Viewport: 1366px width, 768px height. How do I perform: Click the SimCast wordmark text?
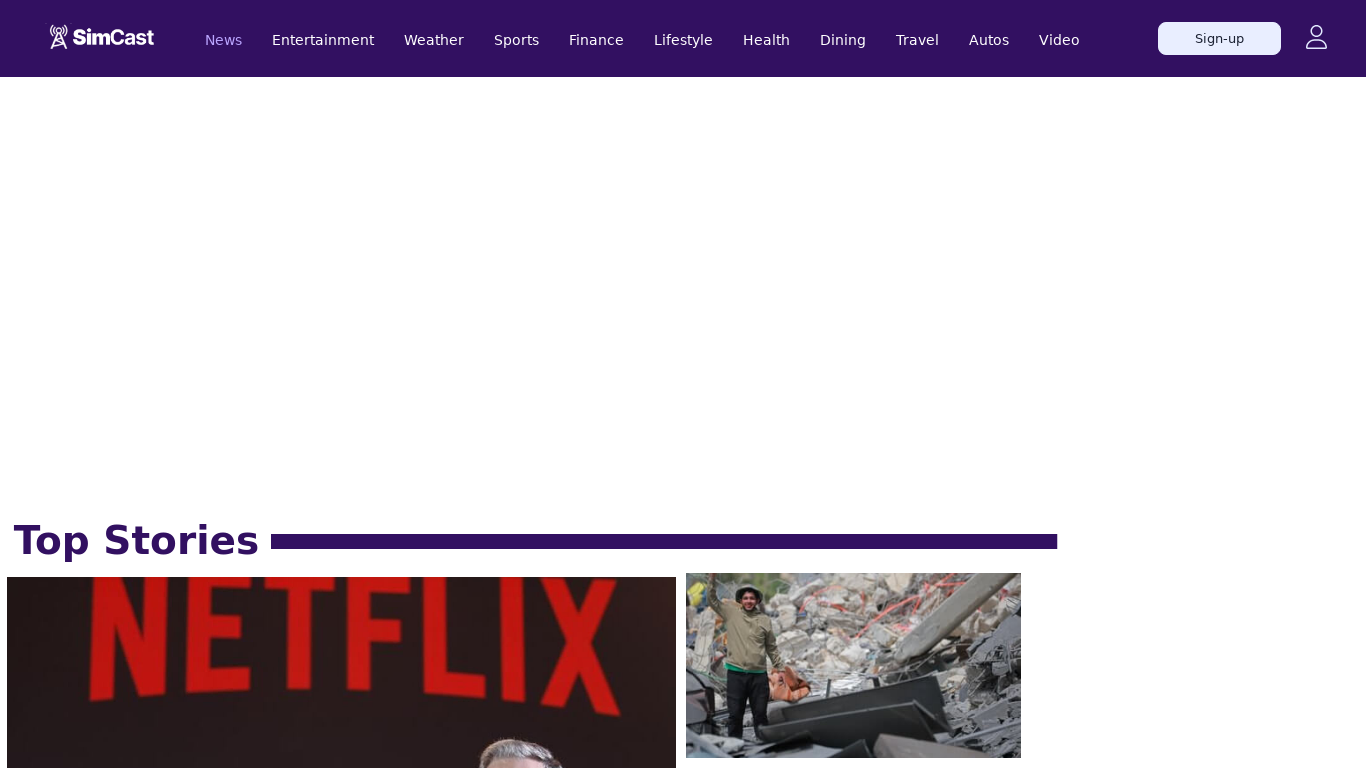tap(113, 38)
